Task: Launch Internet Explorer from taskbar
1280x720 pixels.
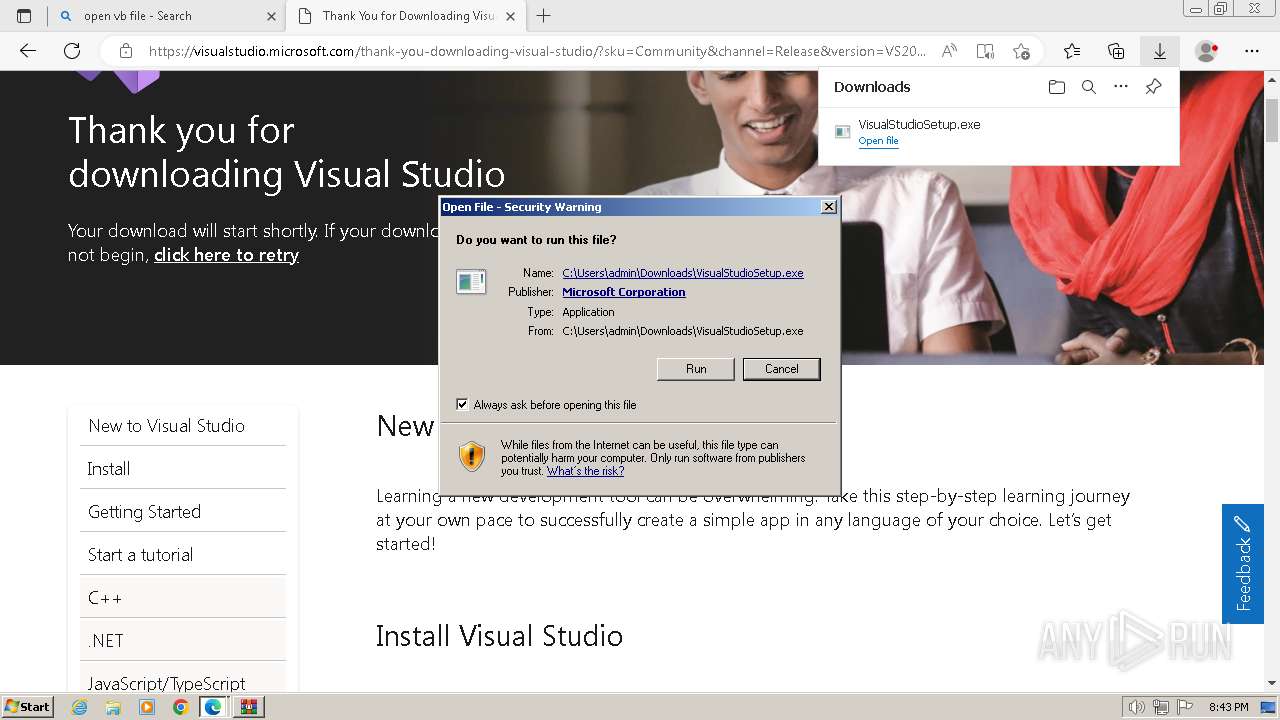Action: point(80,707)
